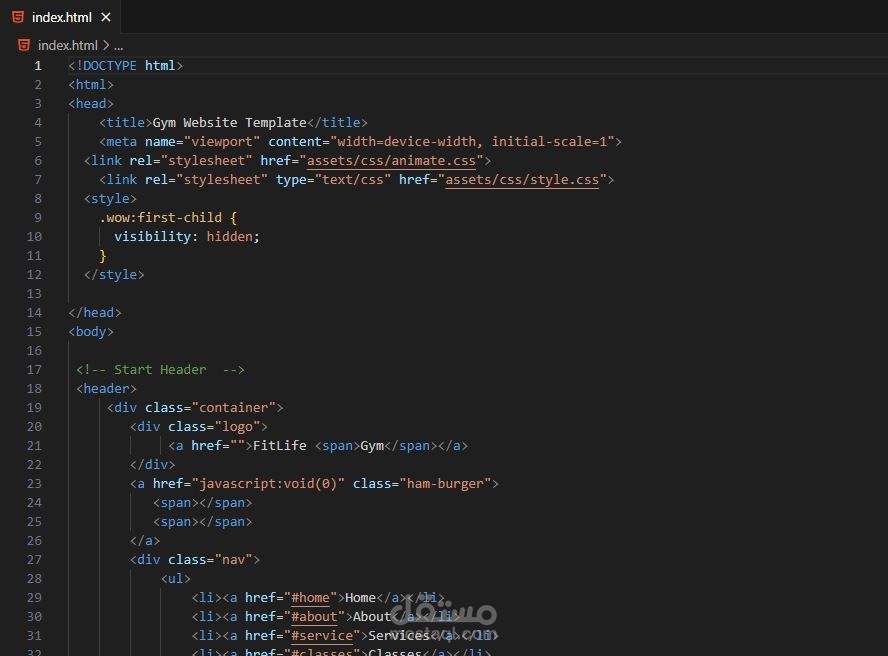Click the empty span on line 24
888x656 pixels.
click(202, 502)
